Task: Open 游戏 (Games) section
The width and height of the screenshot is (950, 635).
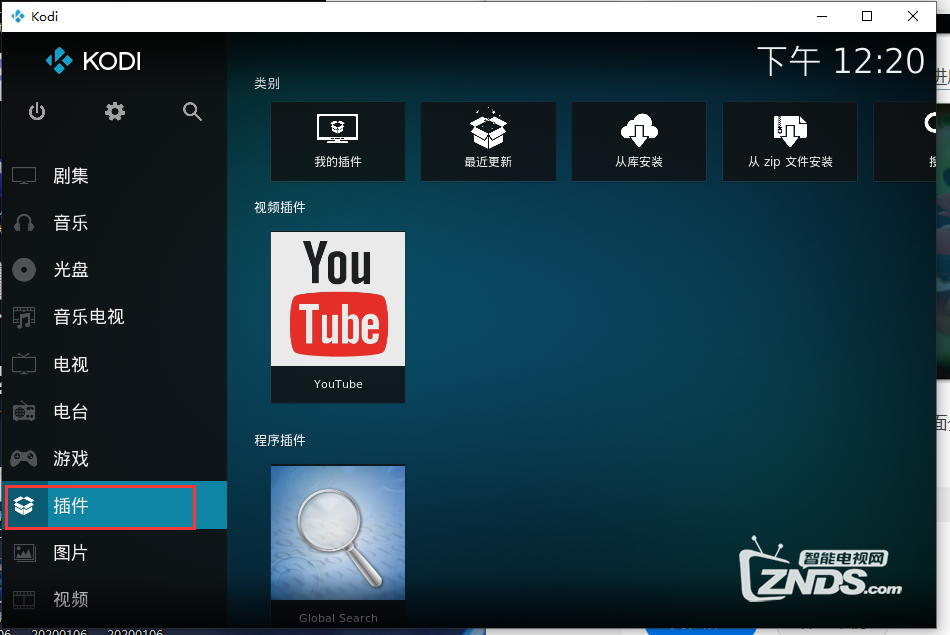Action: [x=71, y=459]
